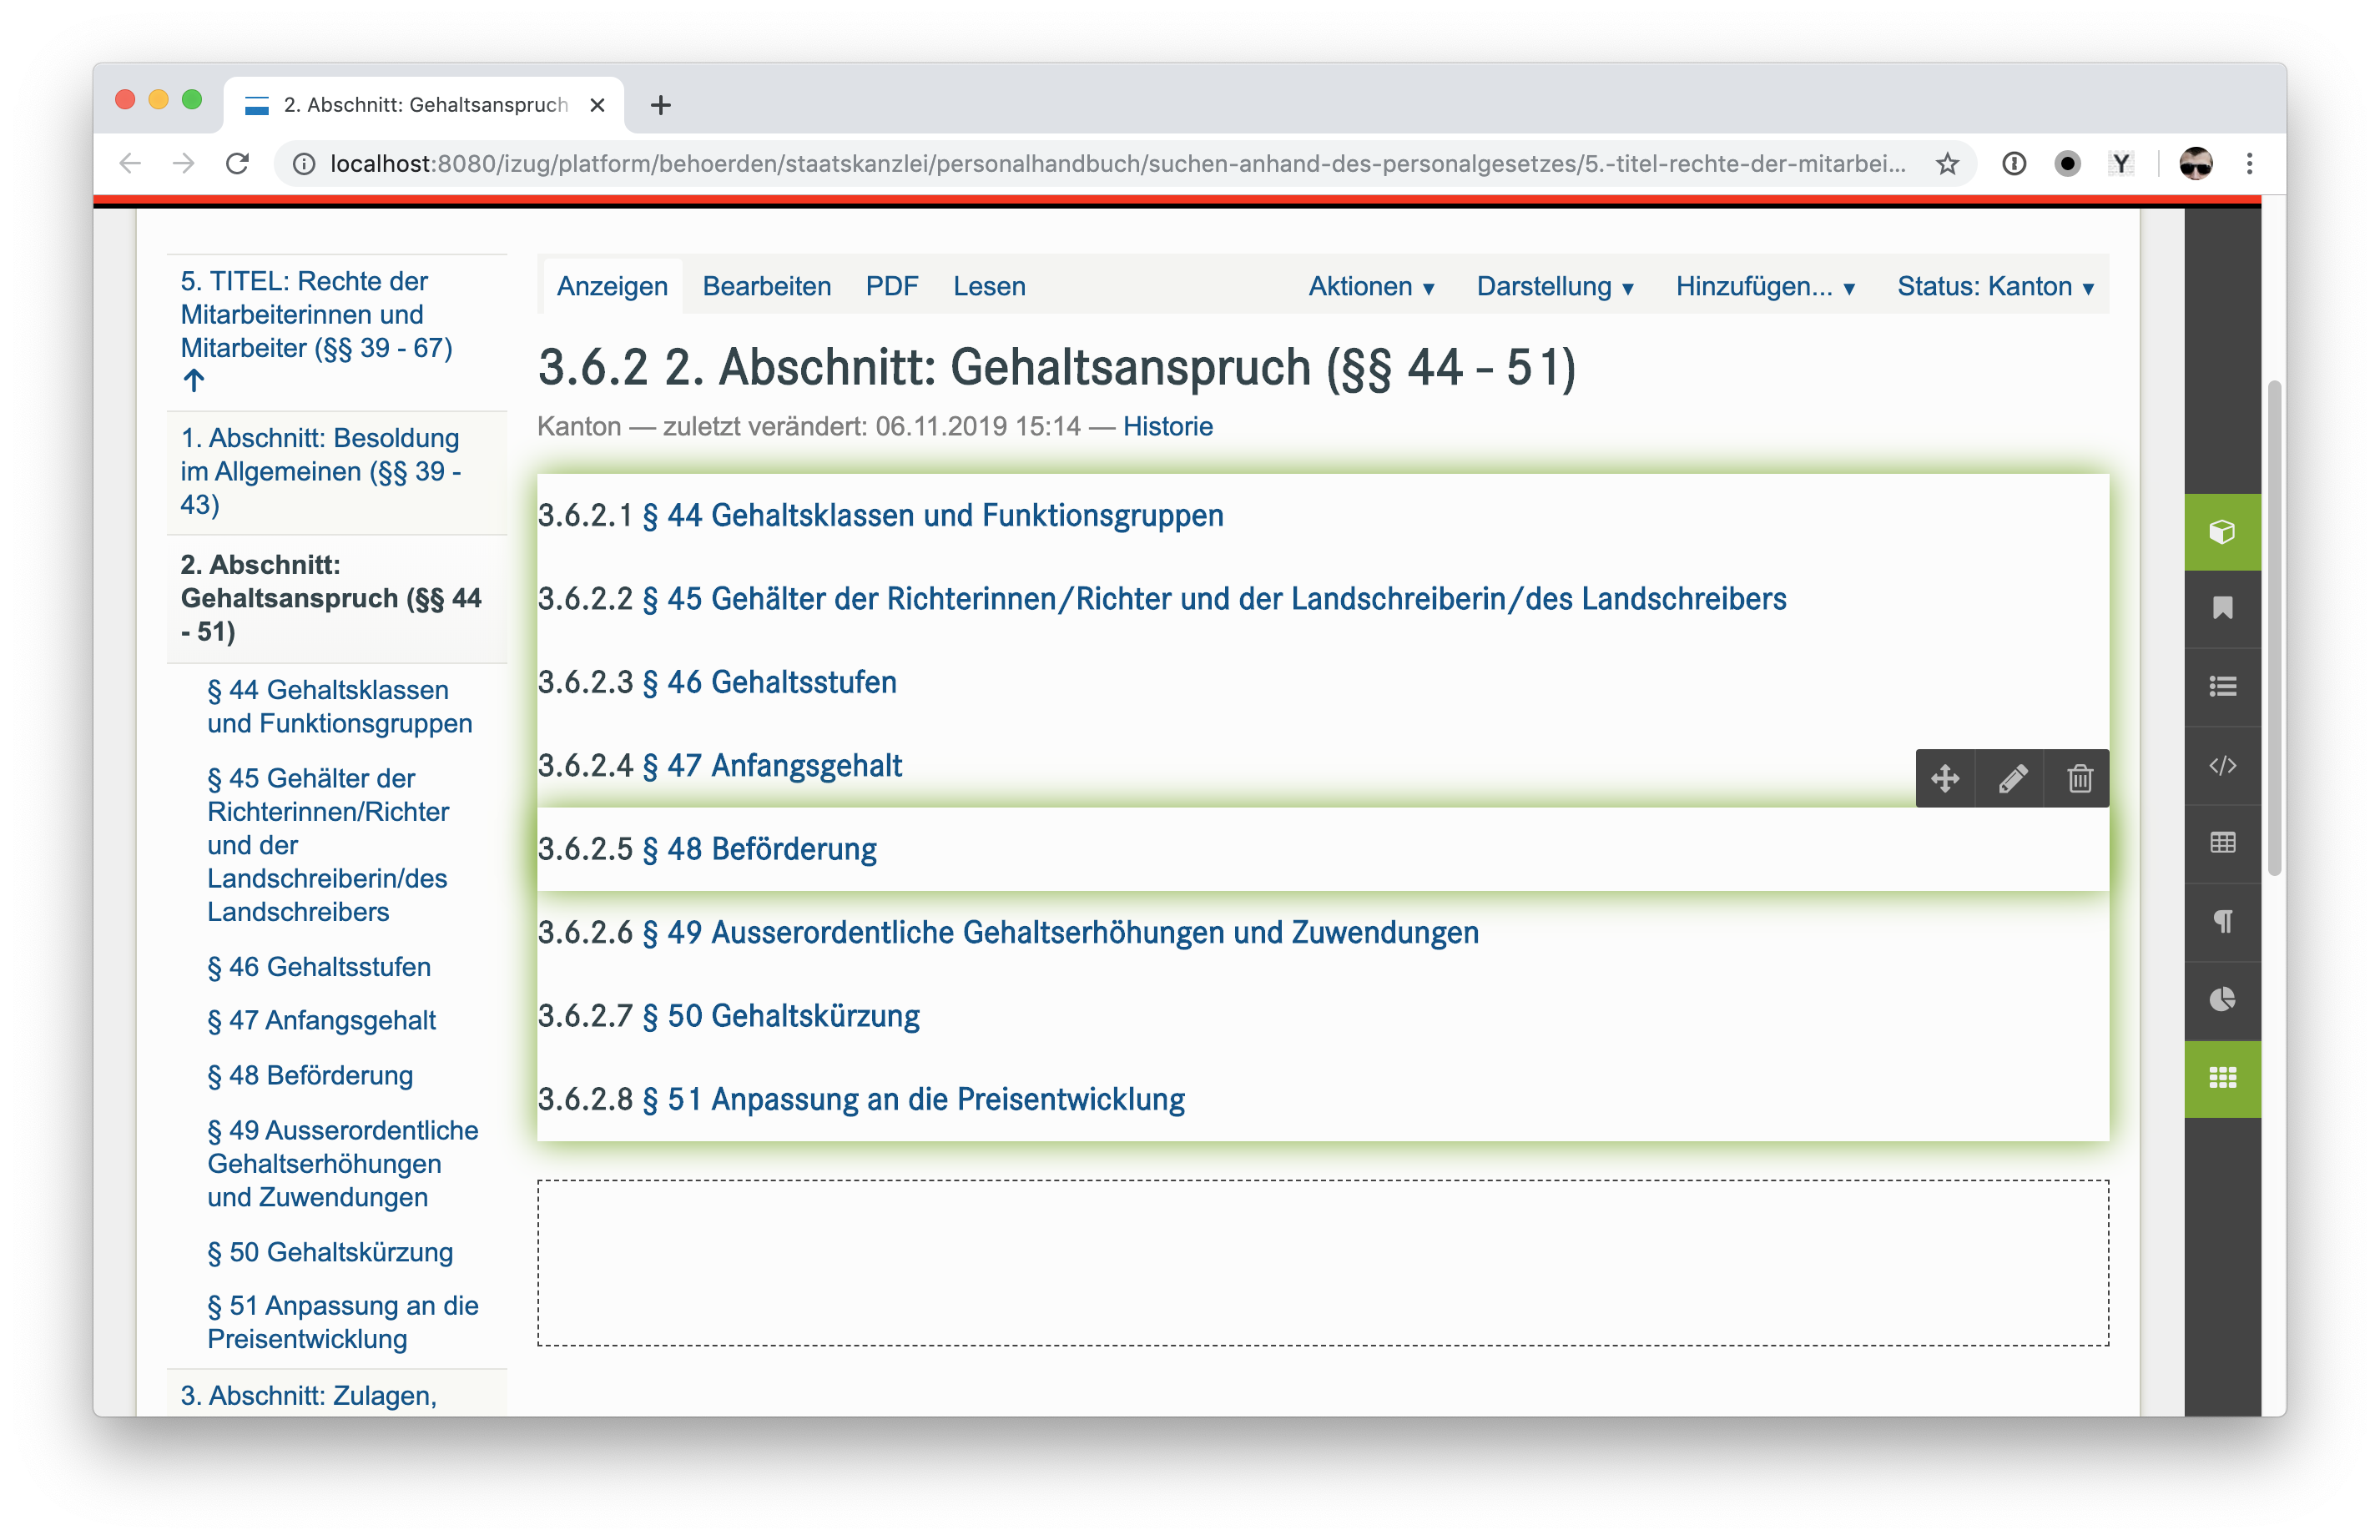The width and height of the screenshot is (2380, 1540).
Task: Open § 45 Gehälter der Richterinnen in left navigation
Action: [328, 845]
